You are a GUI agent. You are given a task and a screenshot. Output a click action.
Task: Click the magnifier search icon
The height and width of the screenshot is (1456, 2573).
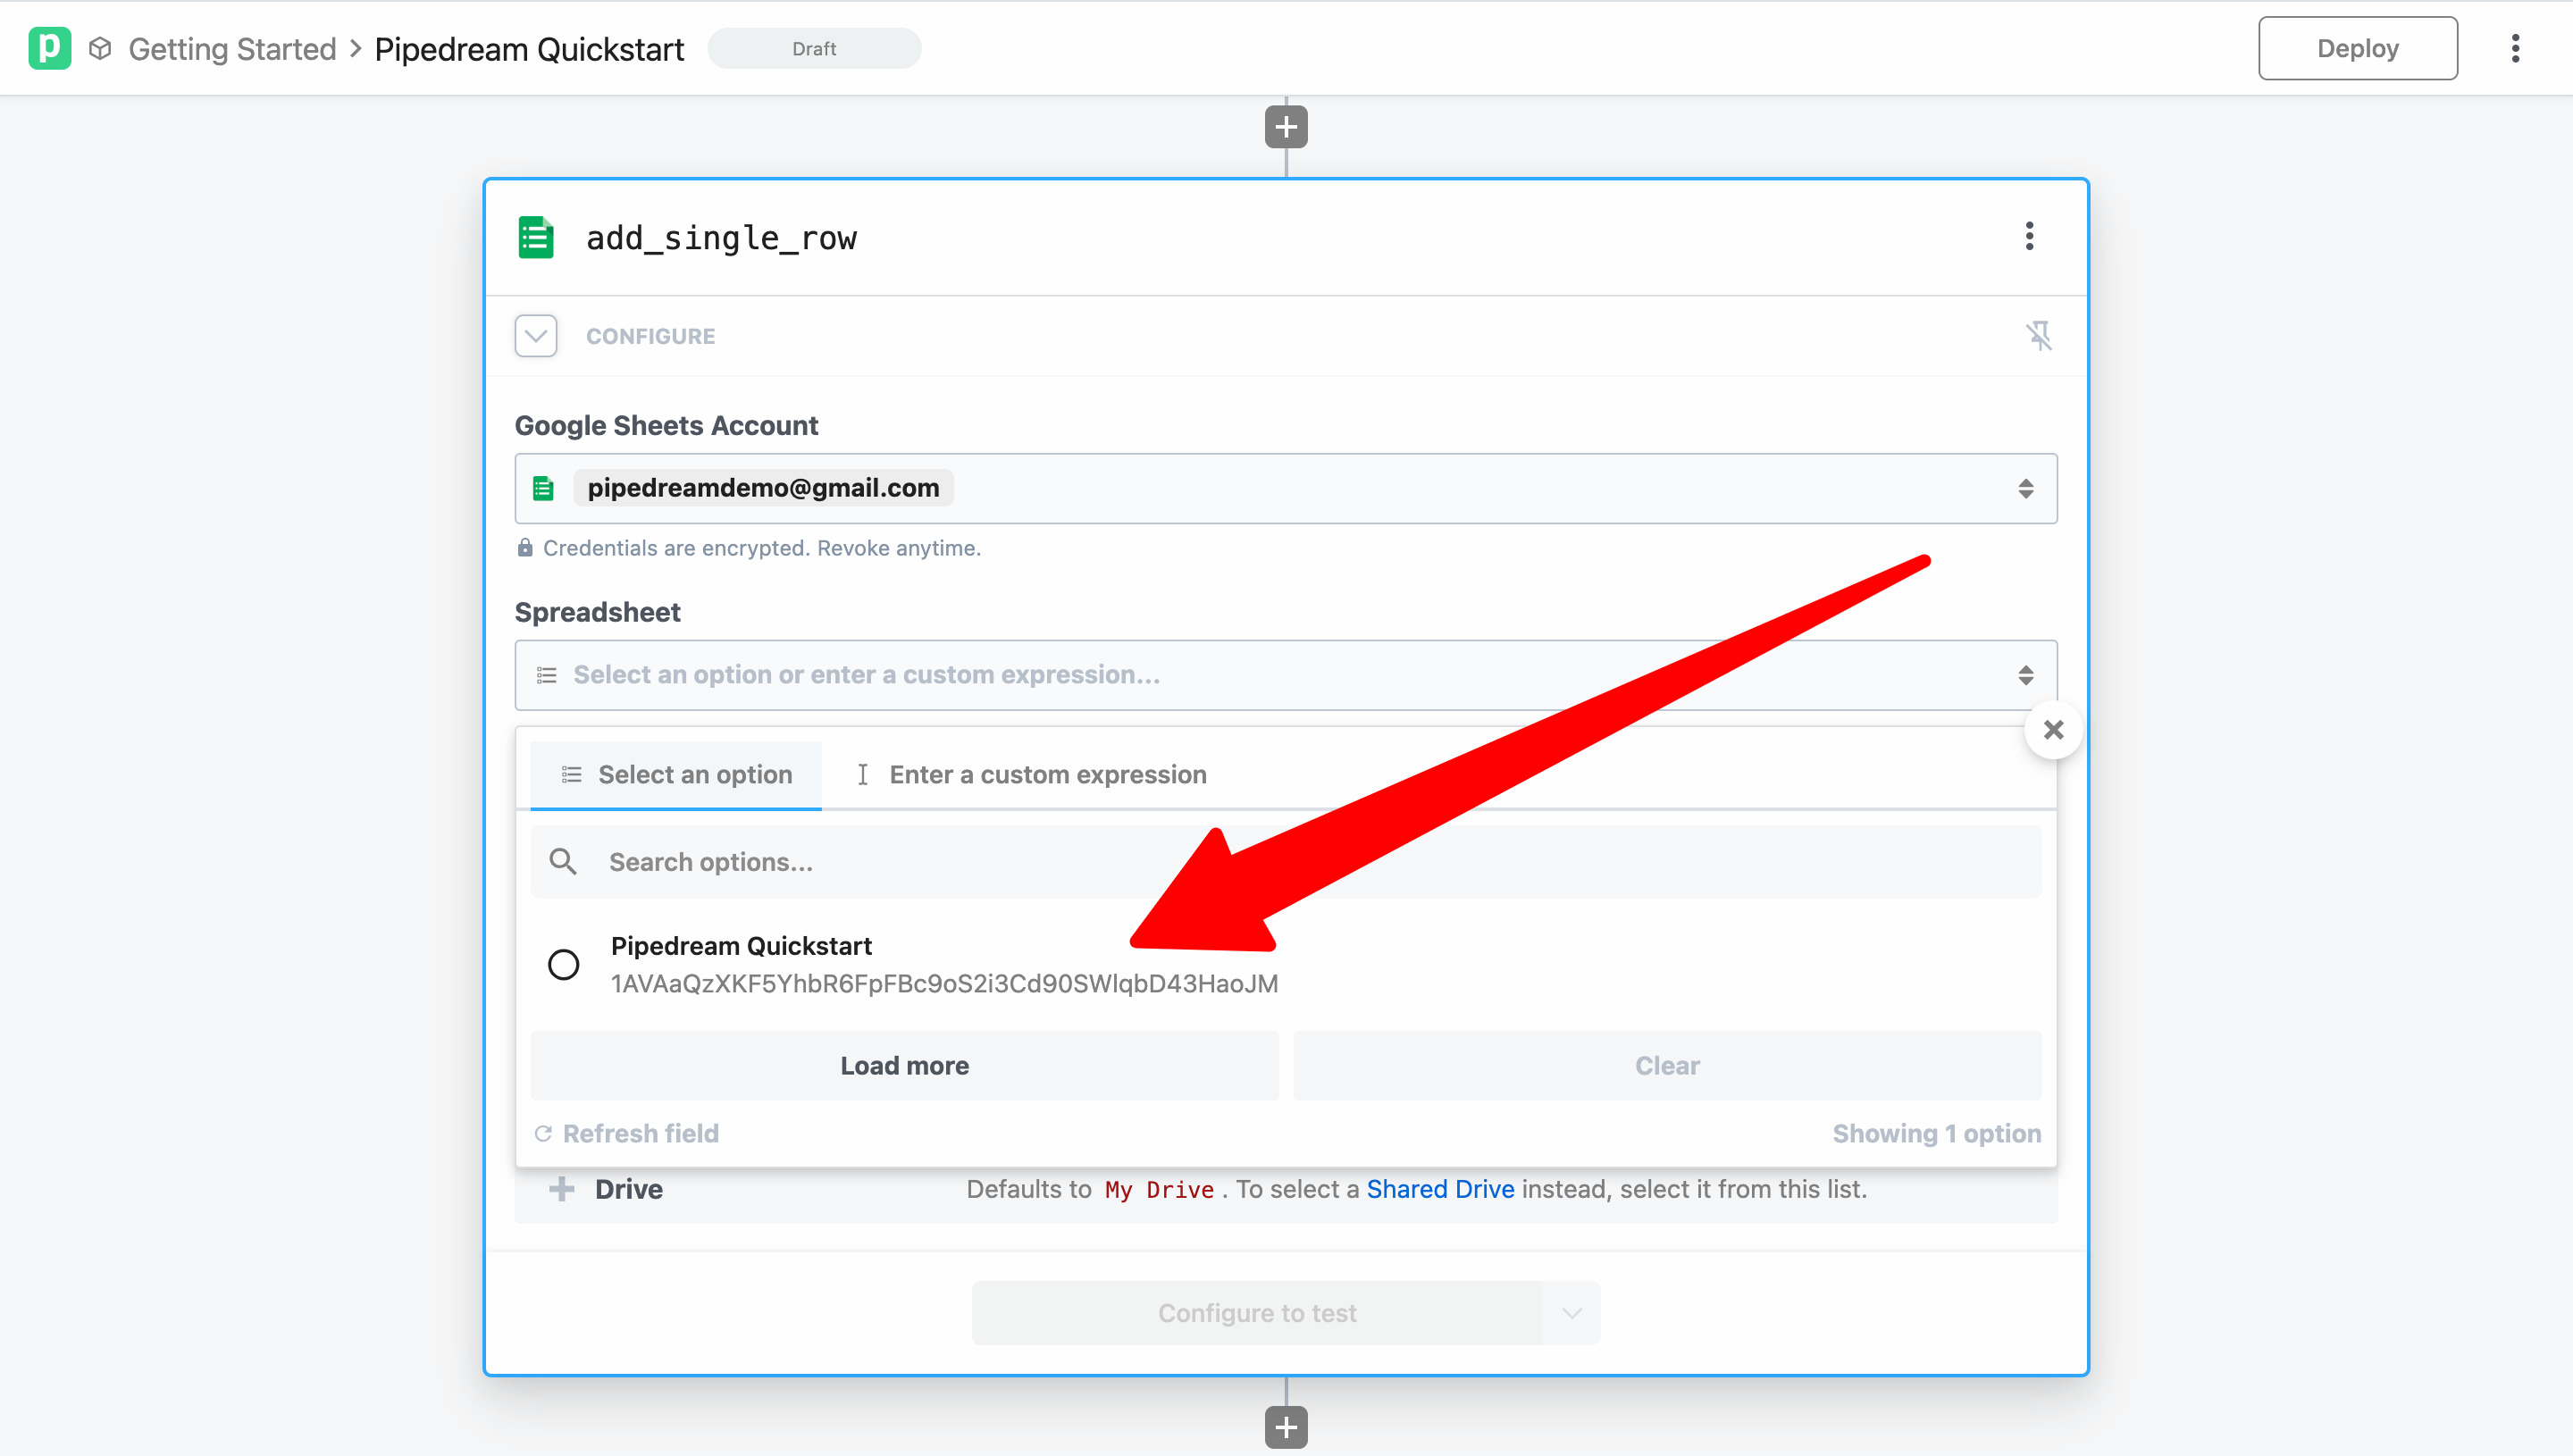click(563, 862)
